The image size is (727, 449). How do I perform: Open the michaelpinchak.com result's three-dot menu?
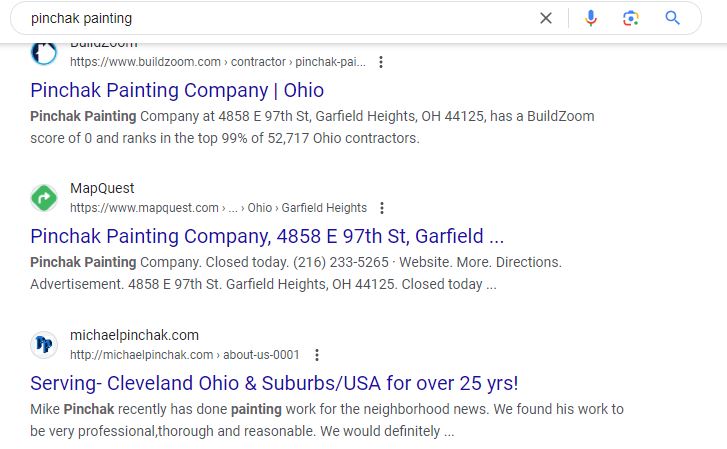[317, 355]
